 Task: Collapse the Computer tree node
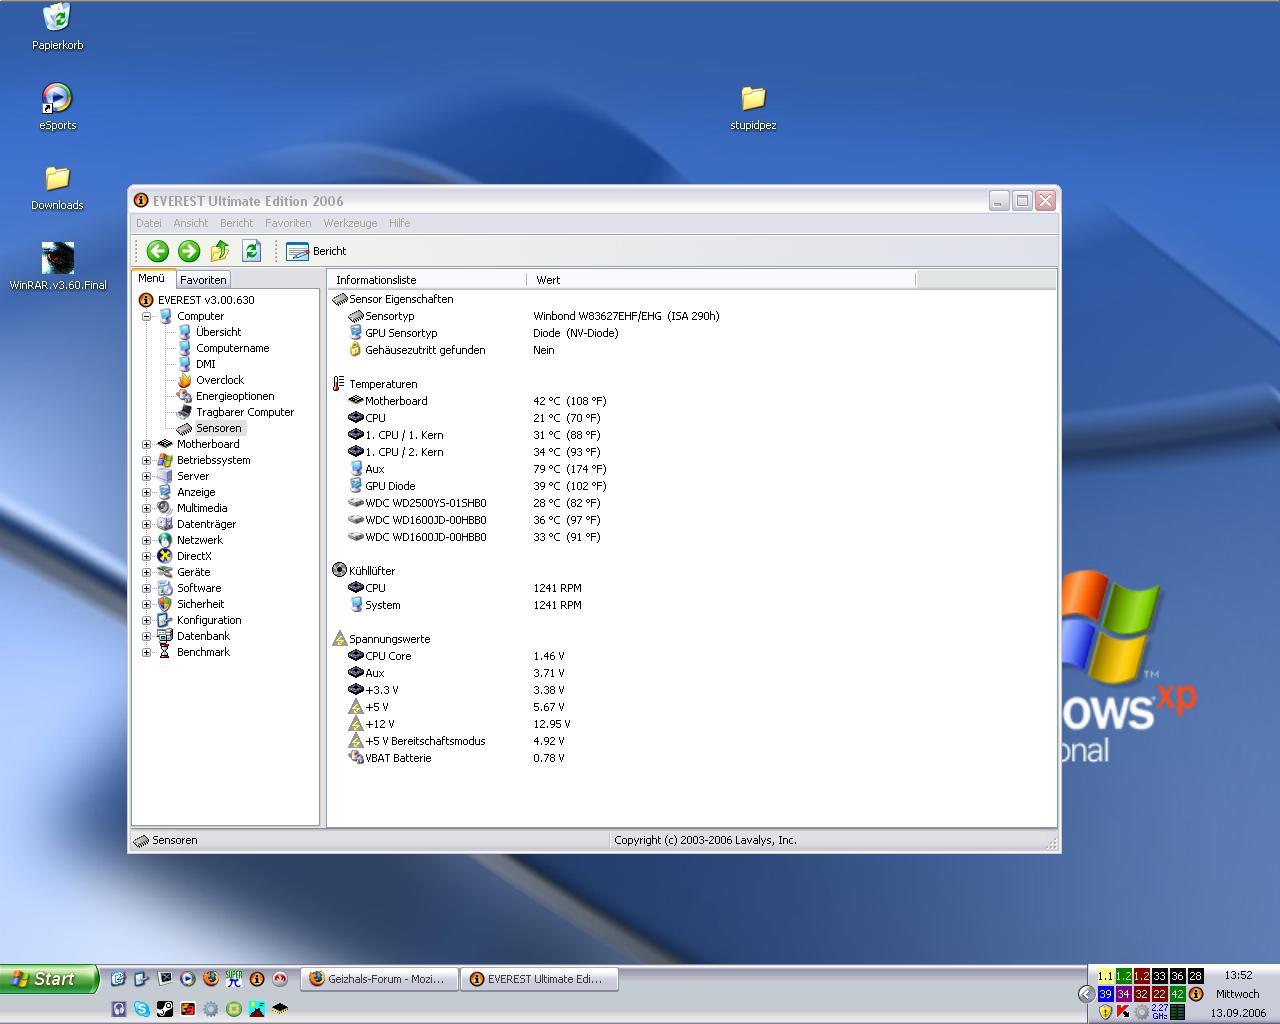click(x=146, y=316)
